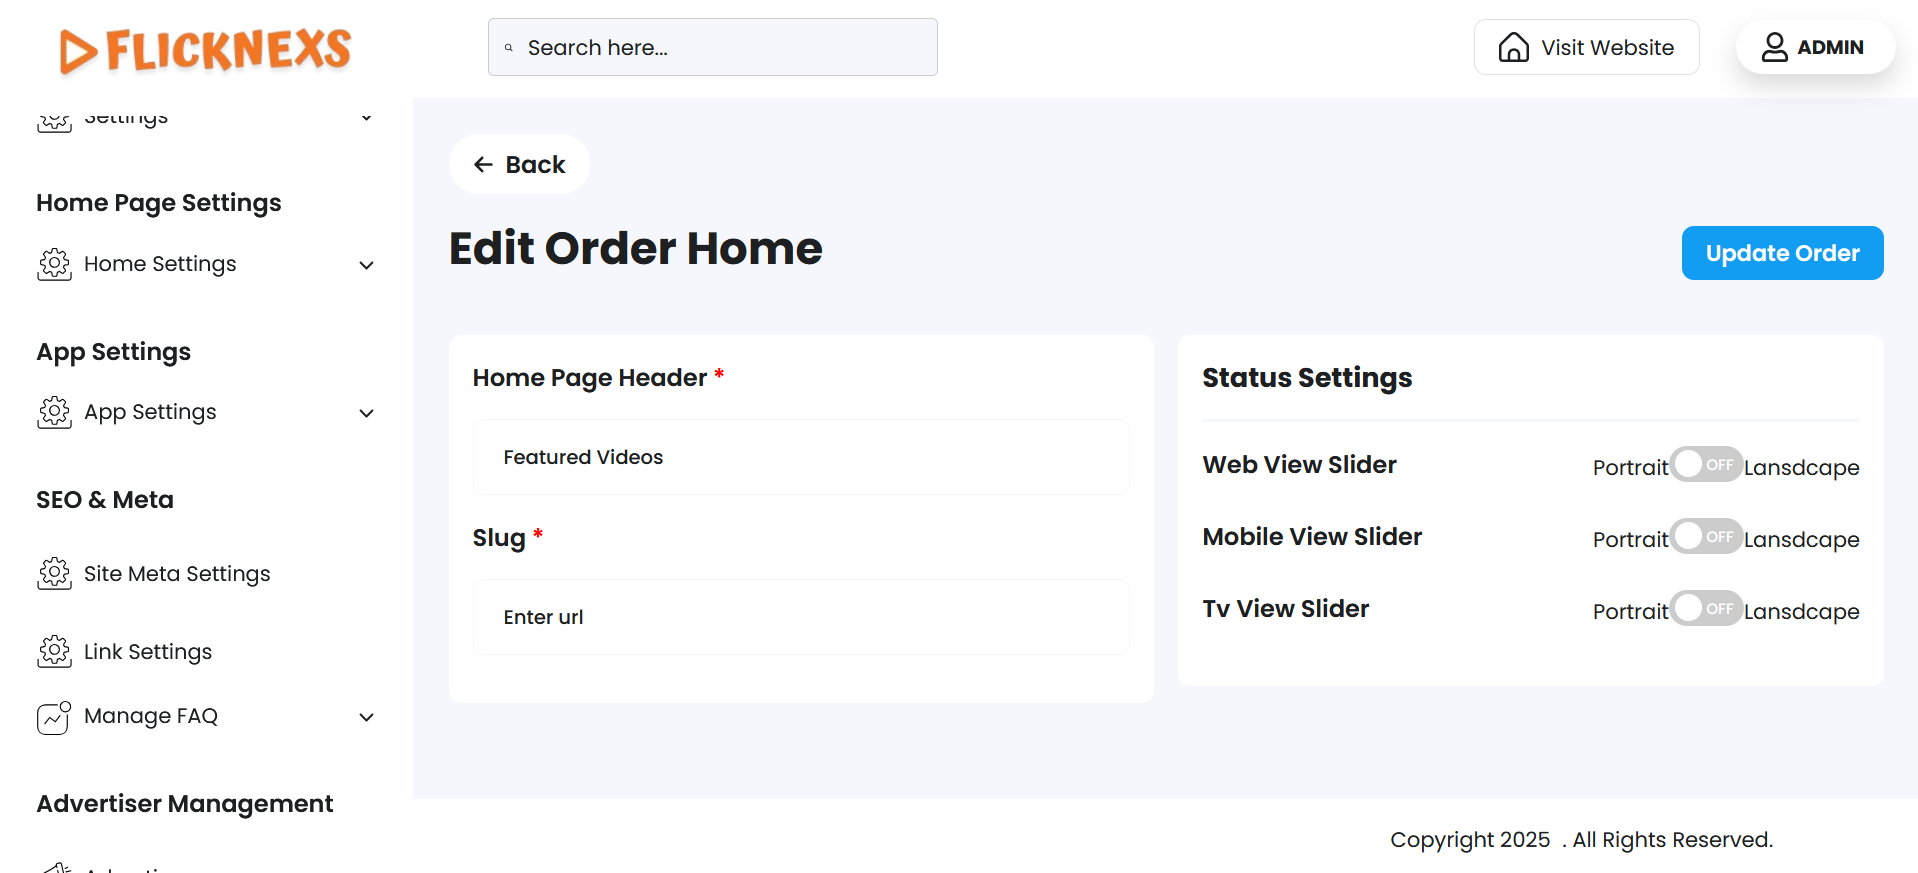
Task: Click the App Settings gear icon
Action: point(54,412)
